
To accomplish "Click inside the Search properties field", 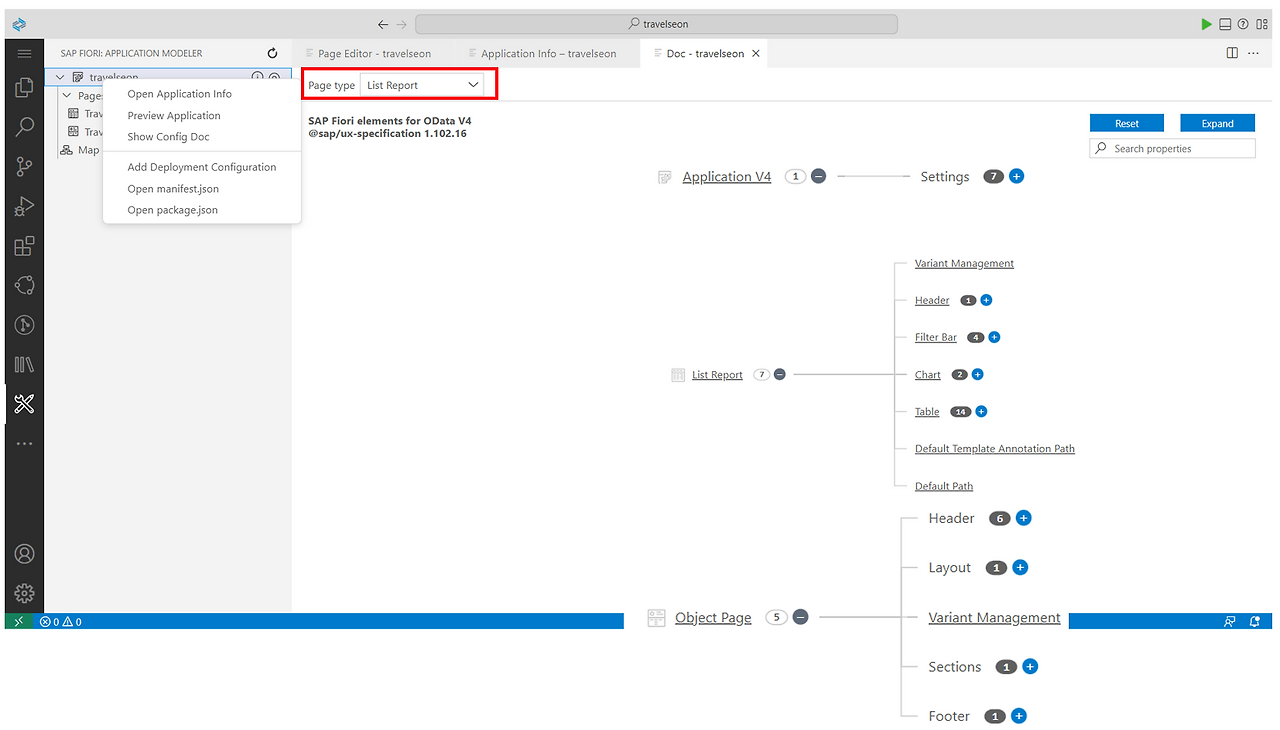I will [x=1172, y=147].
